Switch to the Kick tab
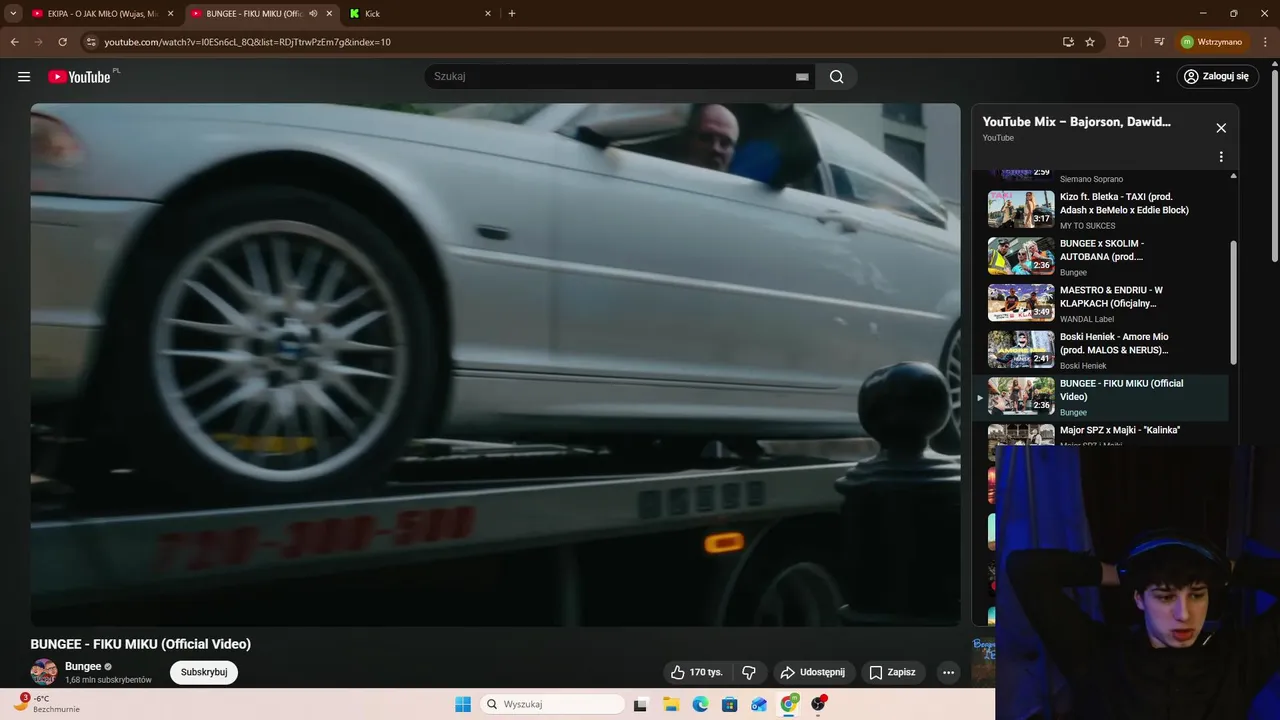Viewport: 1280px width, 720px height. tap(420, 14)
